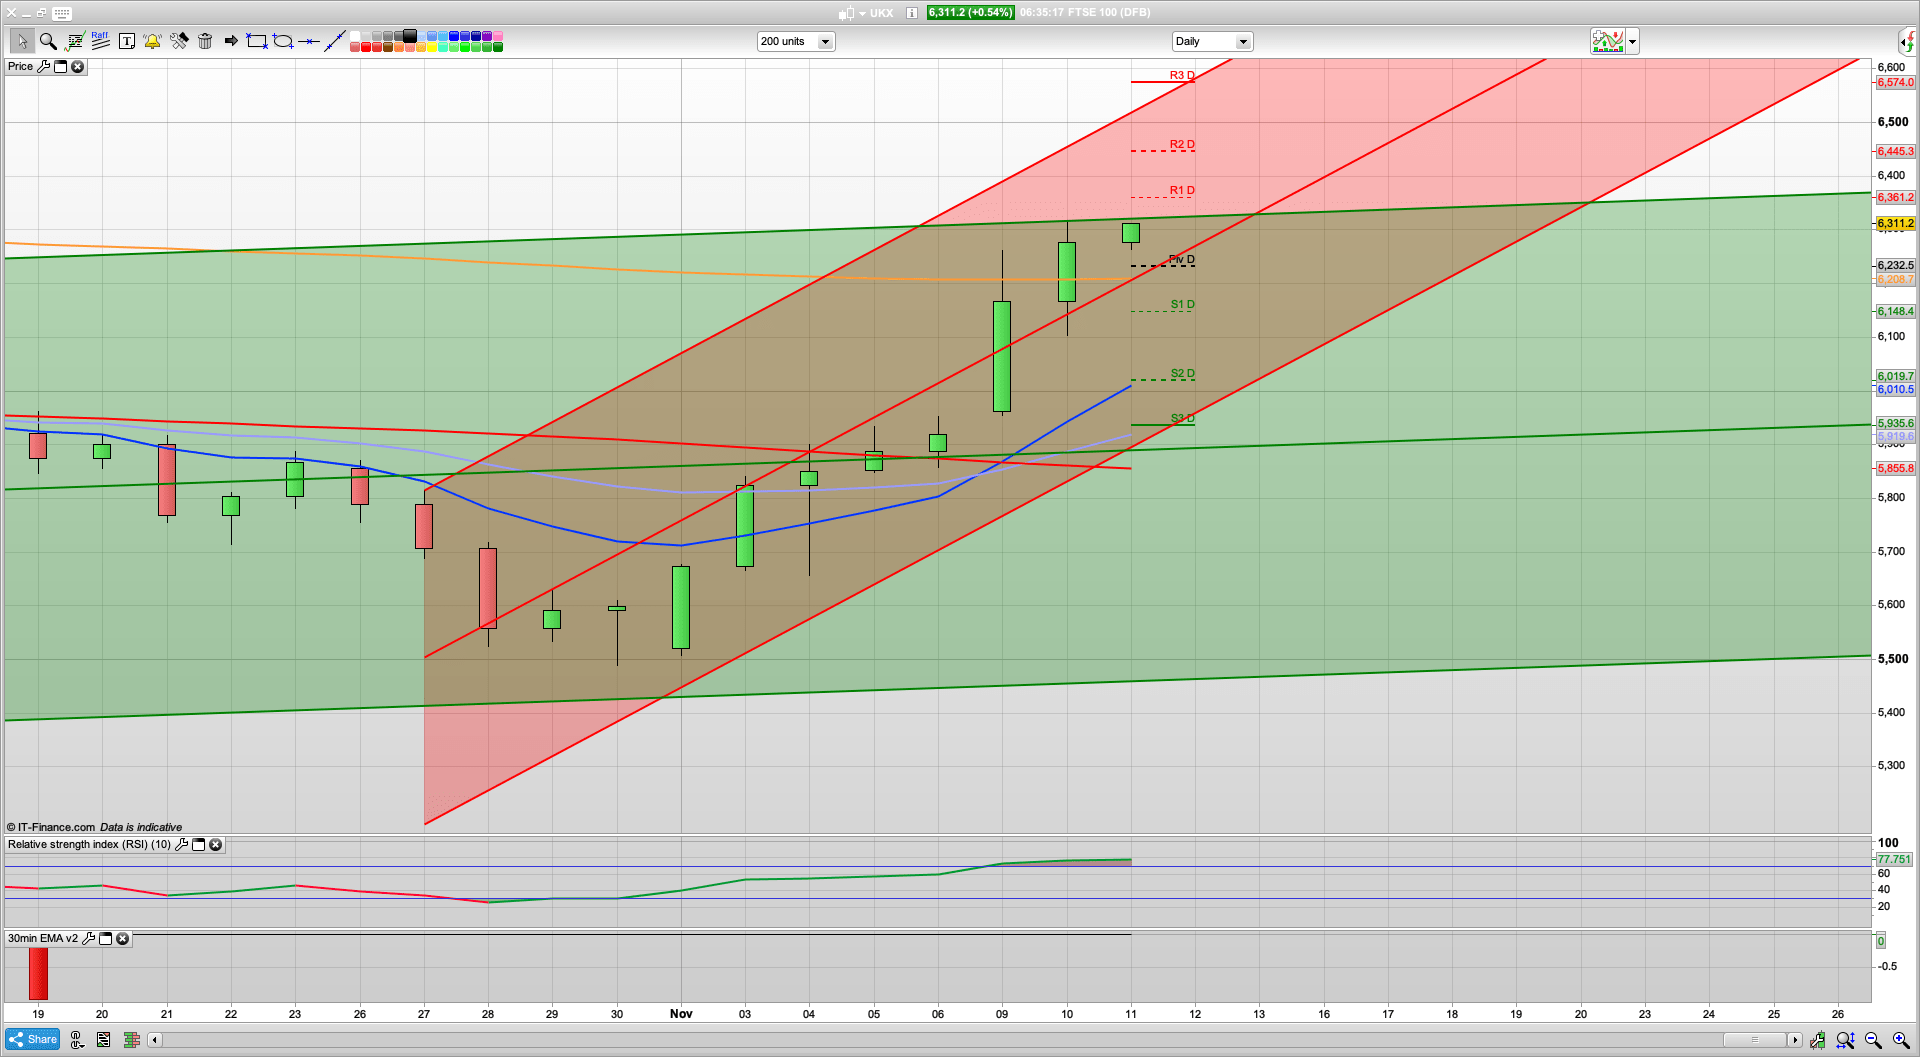Screen dimensions: 1920x1057
Task: Open the Price panel settings wrench
Action: pyautogui.click(x=45, y=66)
